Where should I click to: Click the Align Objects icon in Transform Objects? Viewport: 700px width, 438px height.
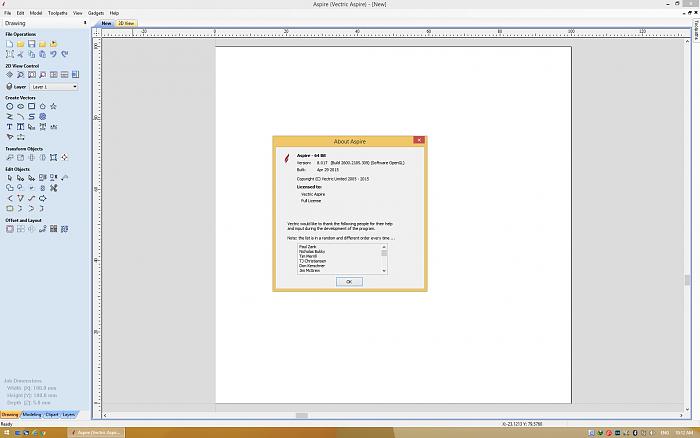[x=64, y=157]
